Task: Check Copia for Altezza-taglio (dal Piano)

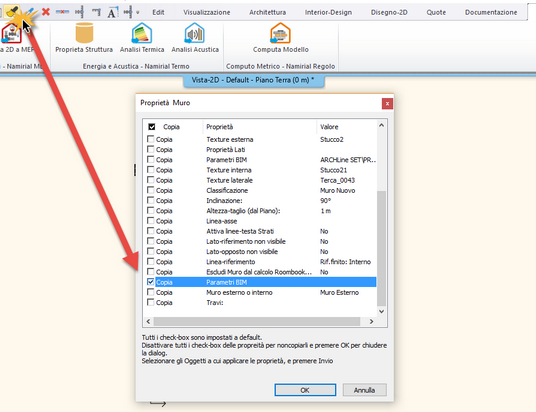Action: coord(150,210)
